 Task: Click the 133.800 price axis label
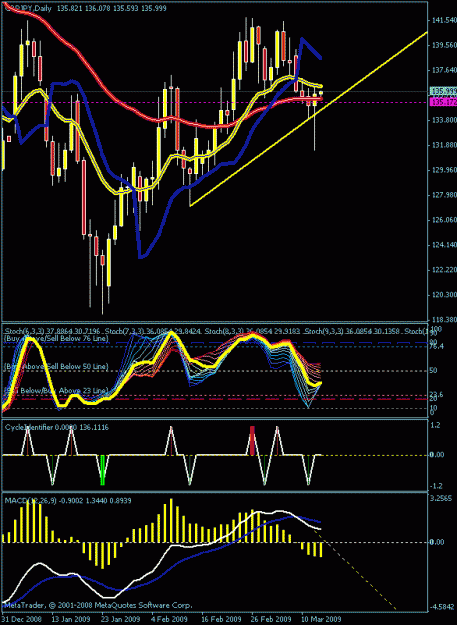(443, 120)
